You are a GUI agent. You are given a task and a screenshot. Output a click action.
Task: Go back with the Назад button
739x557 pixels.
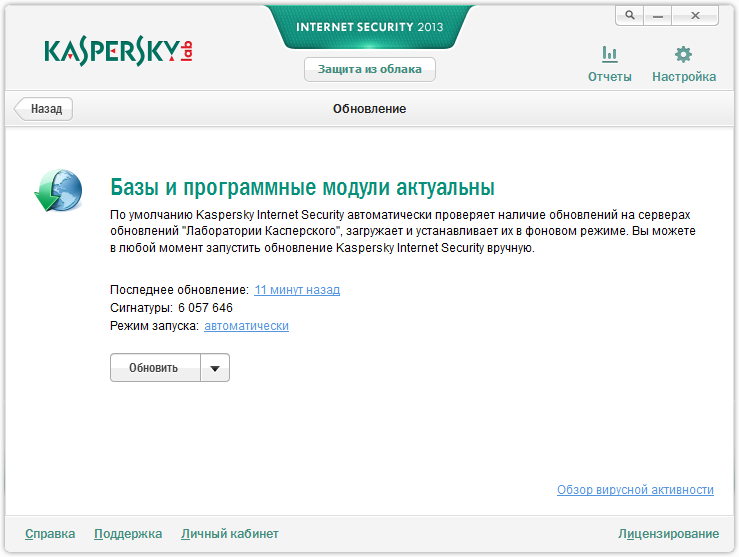(44, 109)
